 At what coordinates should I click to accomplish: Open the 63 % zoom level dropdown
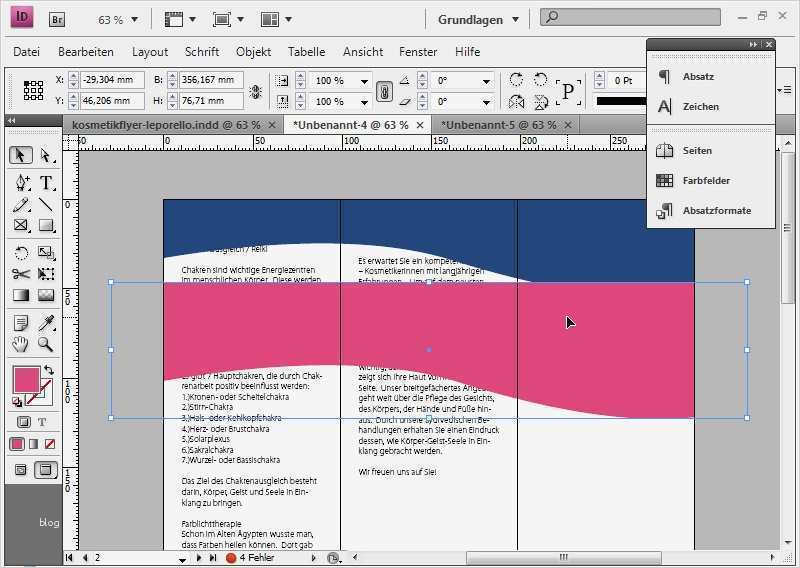[135, 20]
